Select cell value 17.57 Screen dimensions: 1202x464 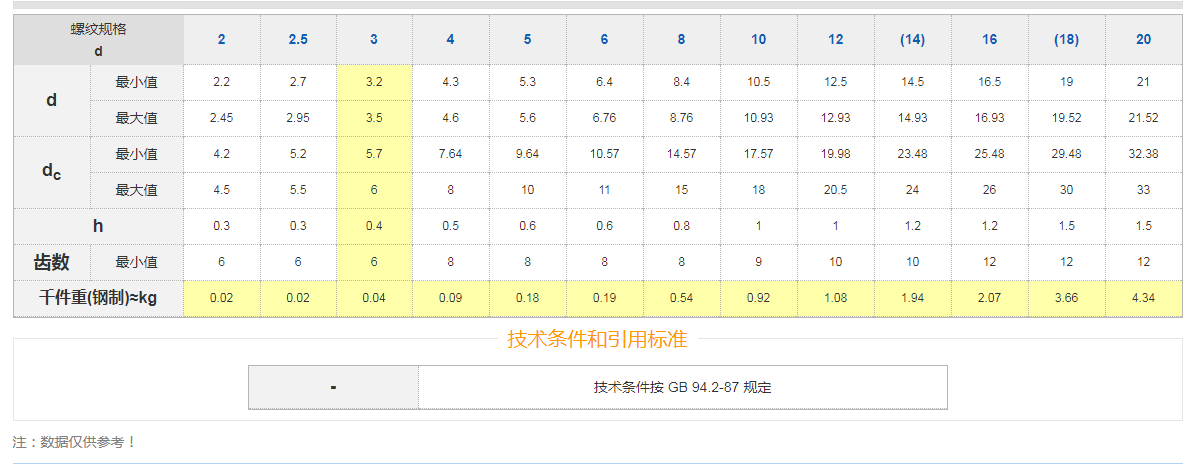click(759, 154)
